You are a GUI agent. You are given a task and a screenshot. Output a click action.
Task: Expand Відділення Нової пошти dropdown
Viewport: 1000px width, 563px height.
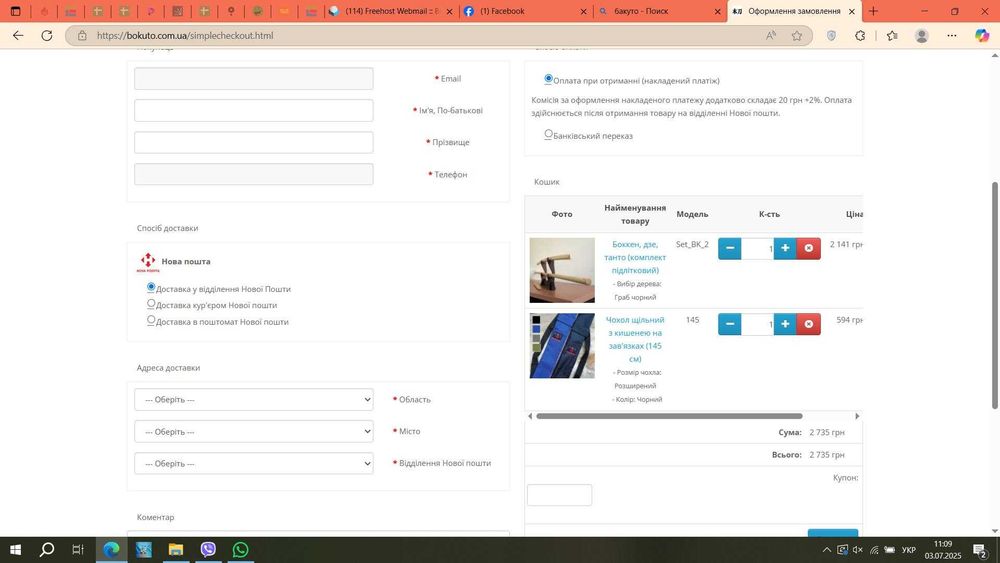pyautogui.click(x=254, y=464)
